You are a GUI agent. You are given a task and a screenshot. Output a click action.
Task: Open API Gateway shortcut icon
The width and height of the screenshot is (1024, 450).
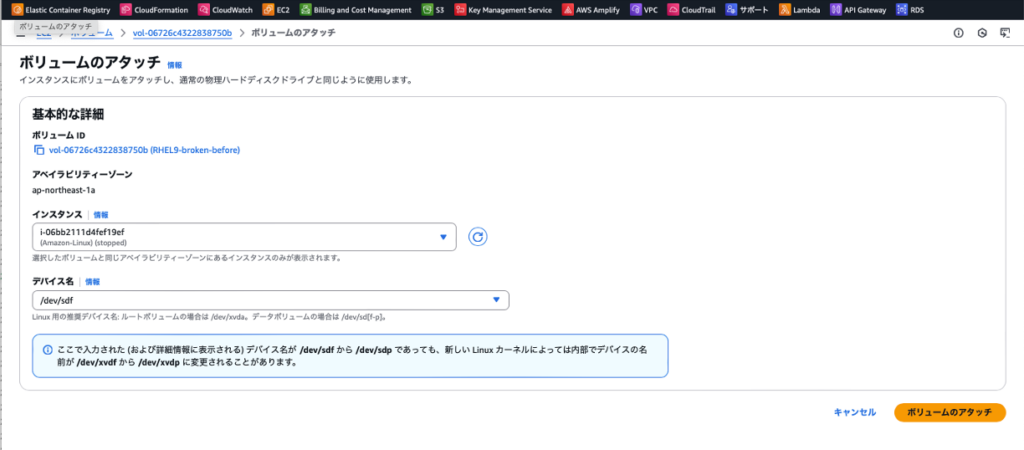(836, 10)
